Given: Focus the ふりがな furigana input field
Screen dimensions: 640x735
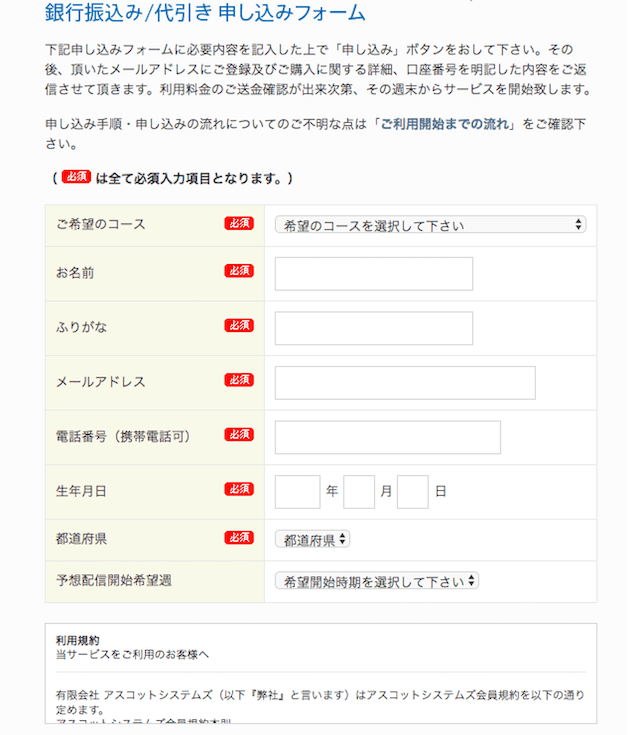Looking at the screenshot, I should pos(374,328).
